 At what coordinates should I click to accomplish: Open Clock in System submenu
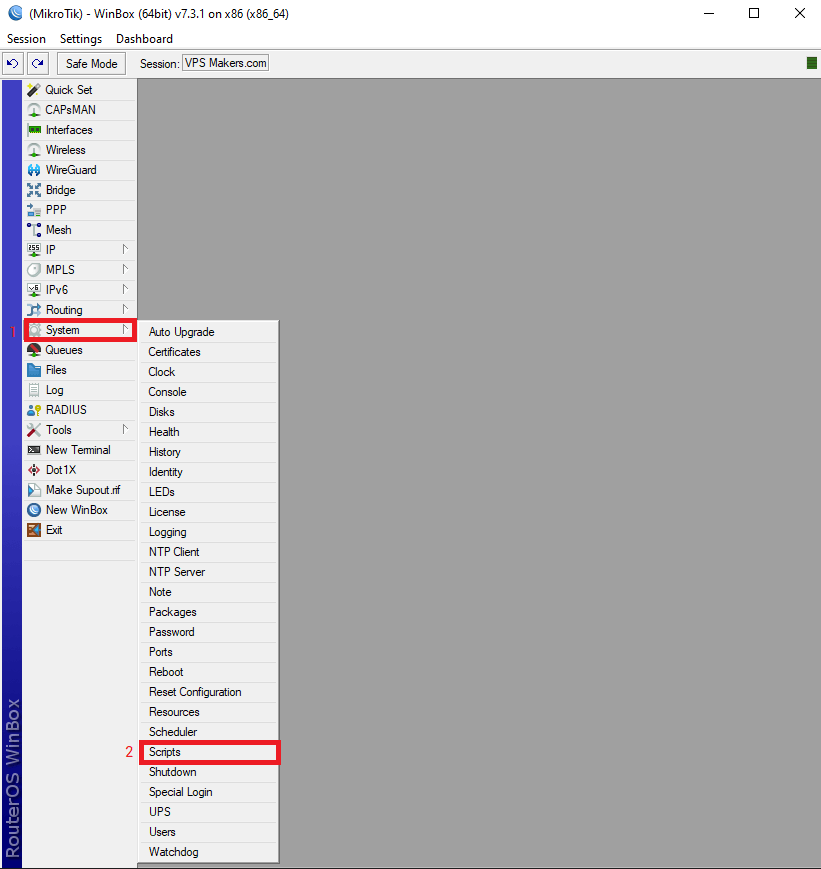[x=208, y=372]
